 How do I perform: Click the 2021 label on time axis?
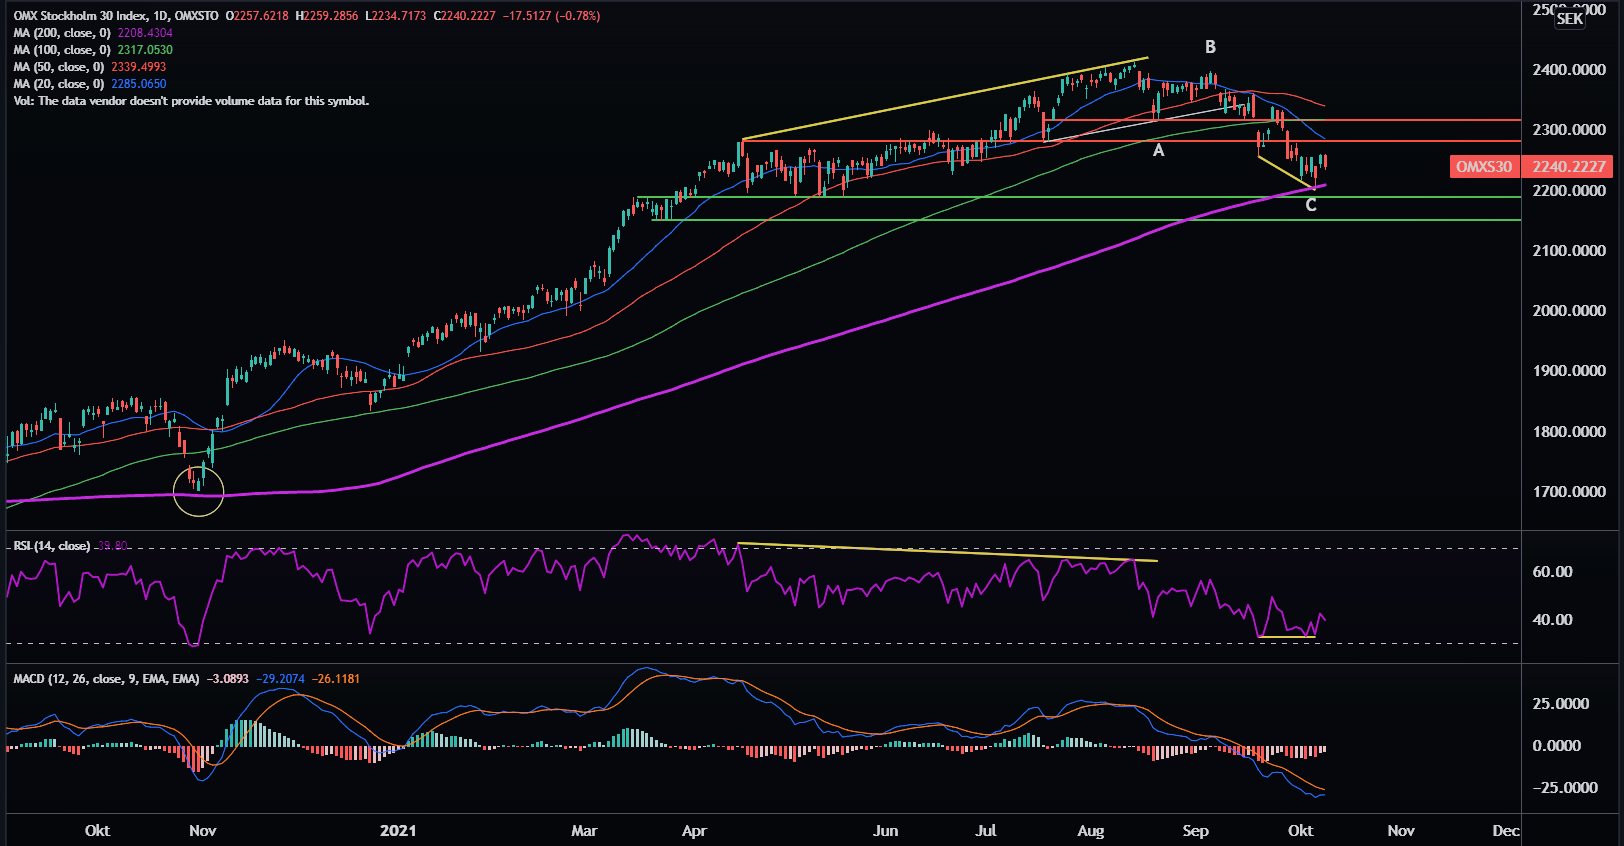point(398,831)
